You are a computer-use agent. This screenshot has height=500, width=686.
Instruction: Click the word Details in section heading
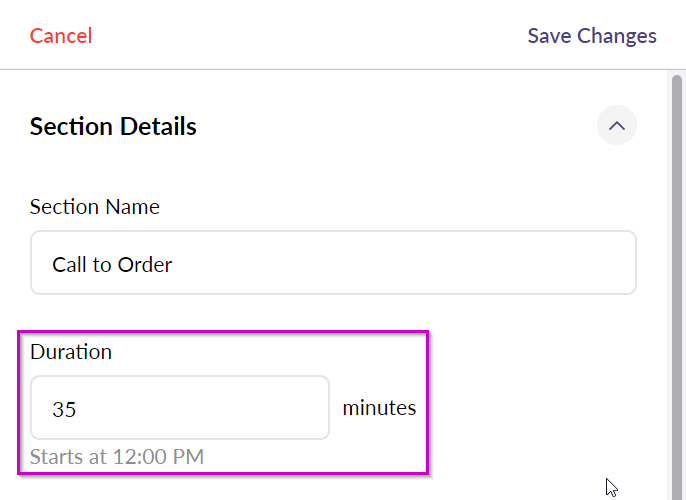158,126
